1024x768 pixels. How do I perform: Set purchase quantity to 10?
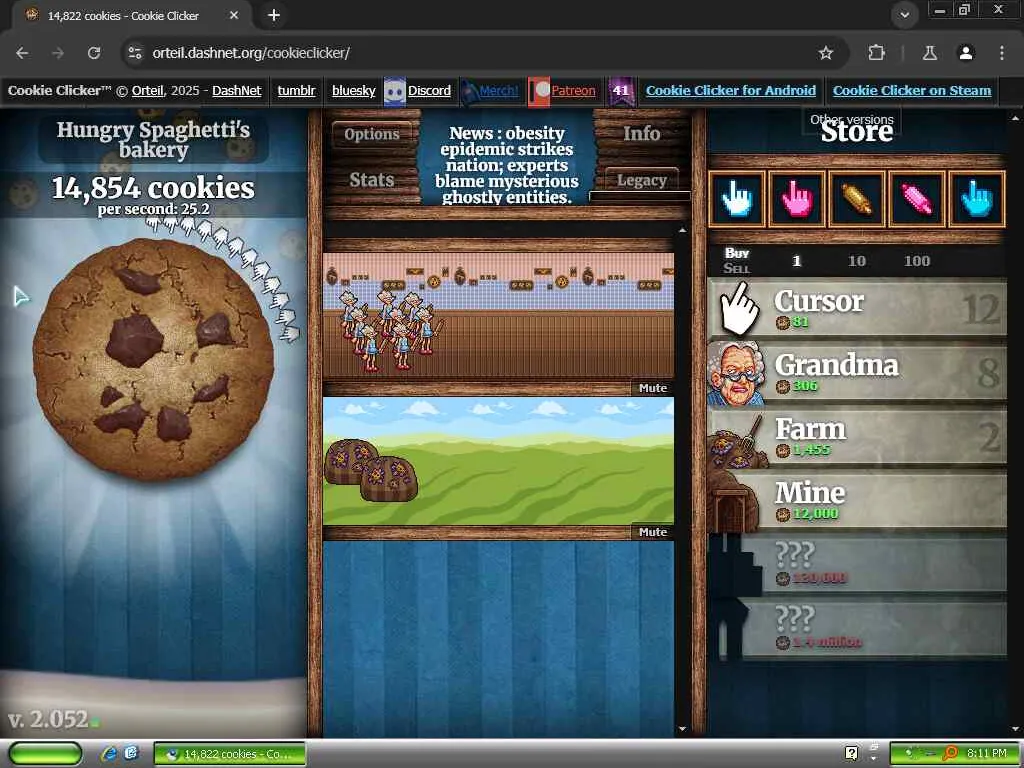tap(857, 261)
